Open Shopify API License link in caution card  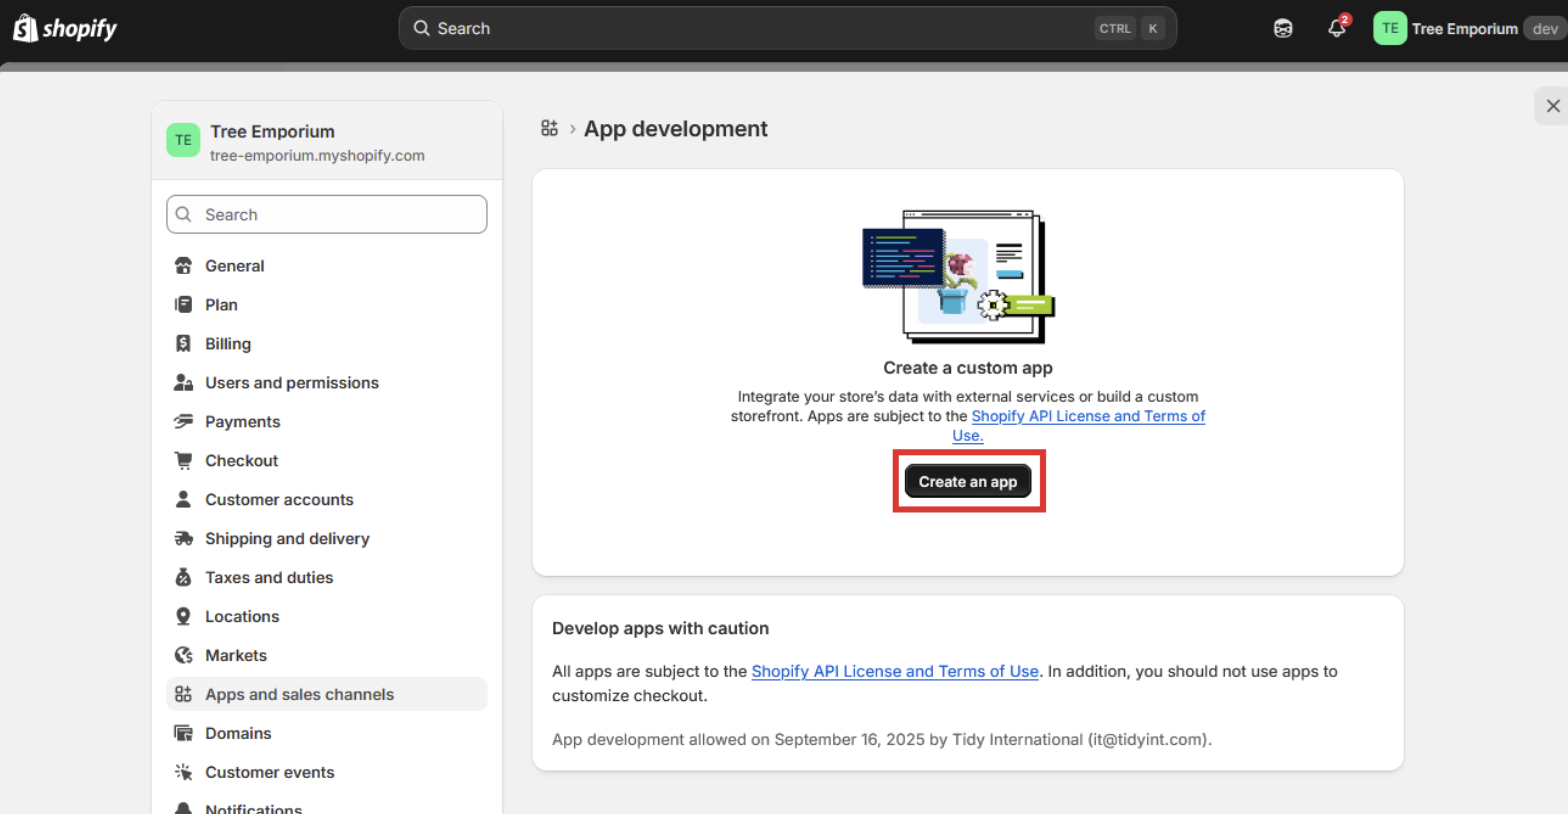895,671
